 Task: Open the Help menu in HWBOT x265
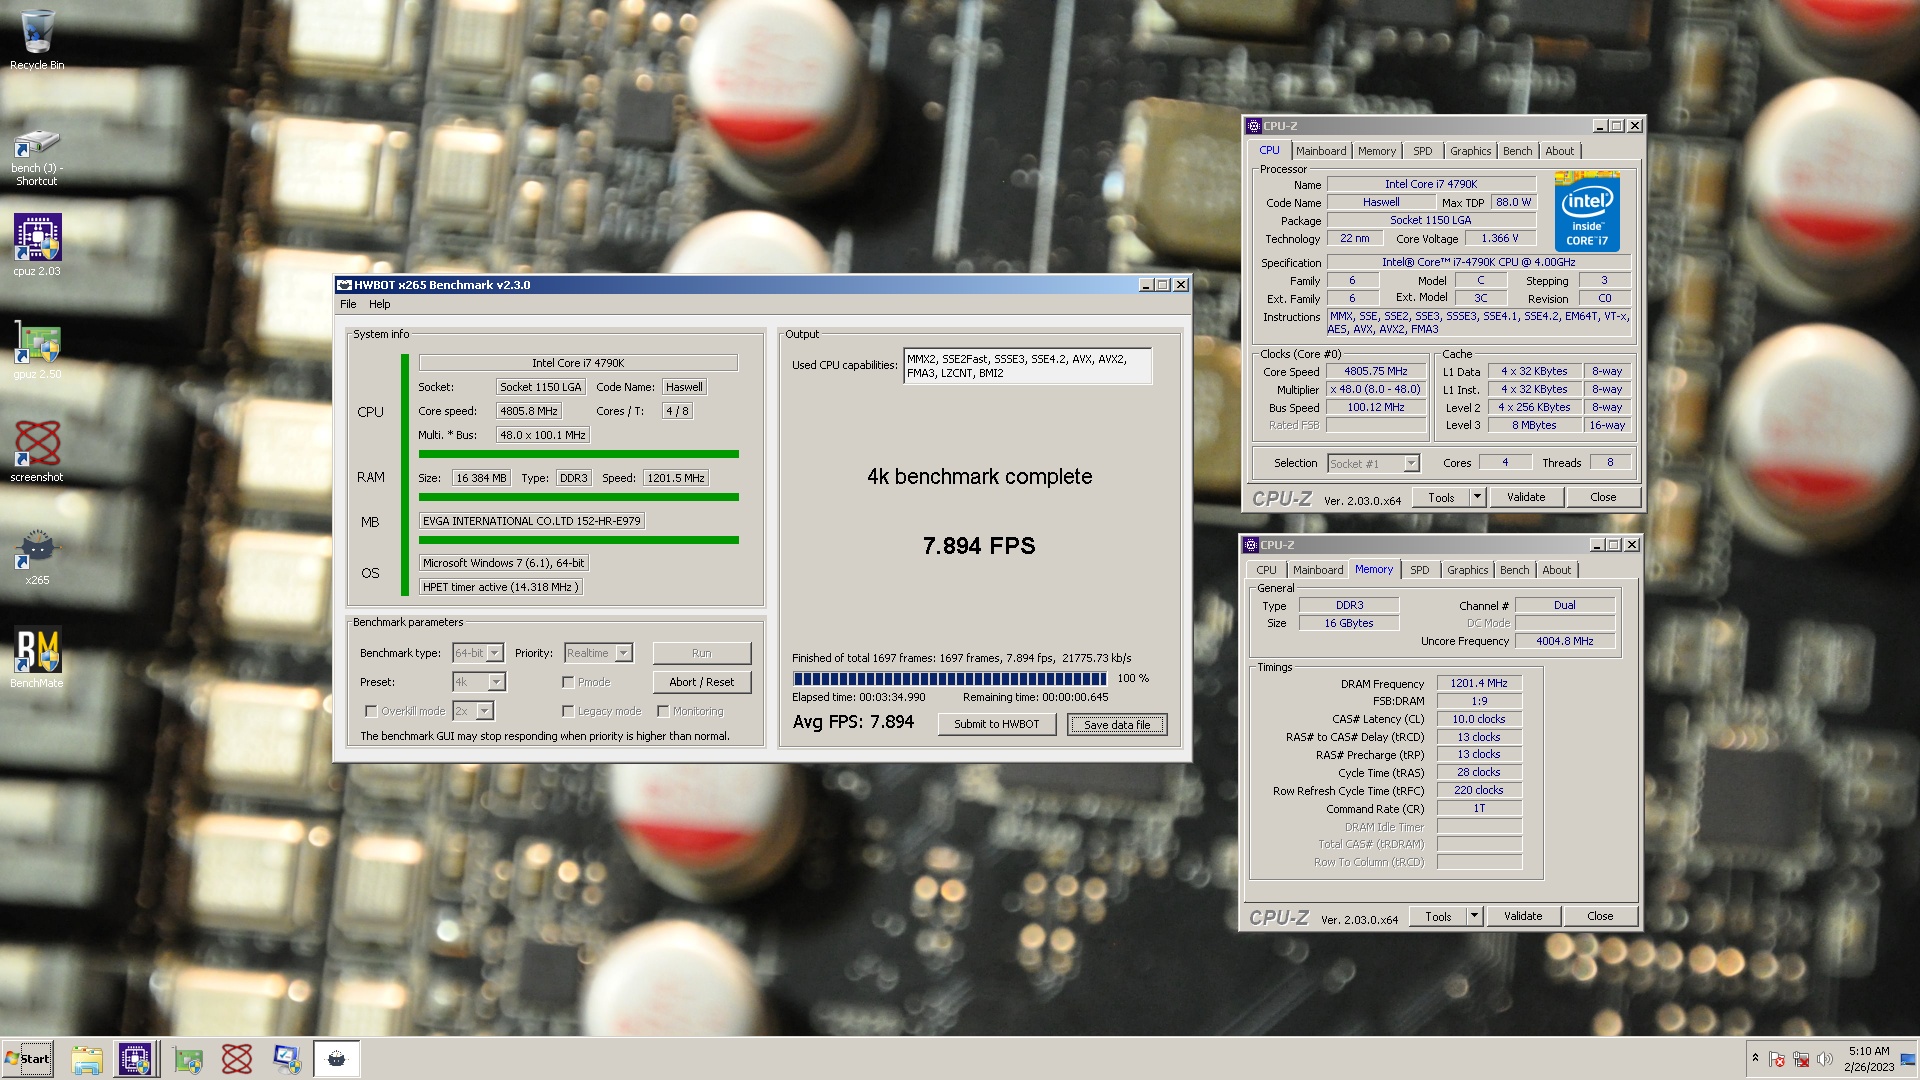pyautogui.click(x=379, y=304)
